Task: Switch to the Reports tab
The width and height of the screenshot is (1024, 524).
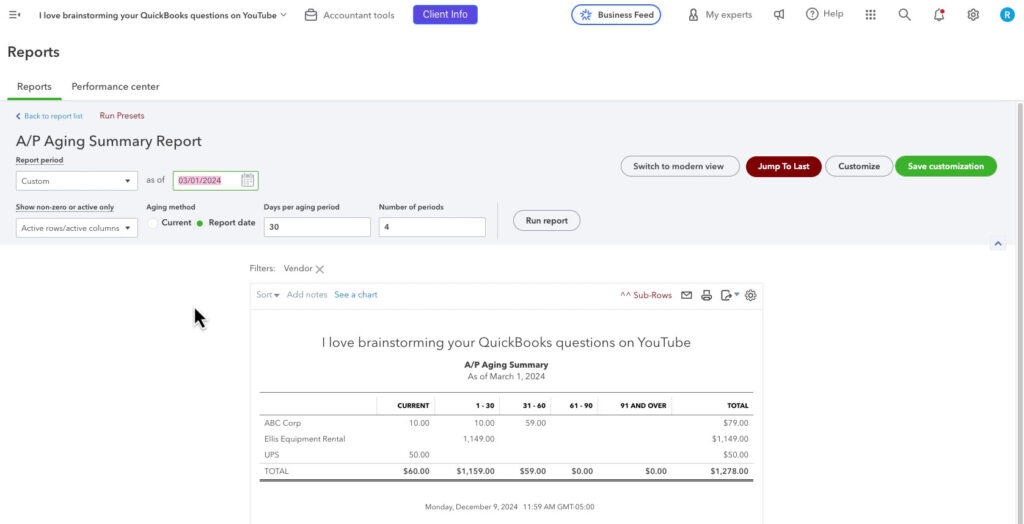Action: pyautogui.click(x=35, y=86)
